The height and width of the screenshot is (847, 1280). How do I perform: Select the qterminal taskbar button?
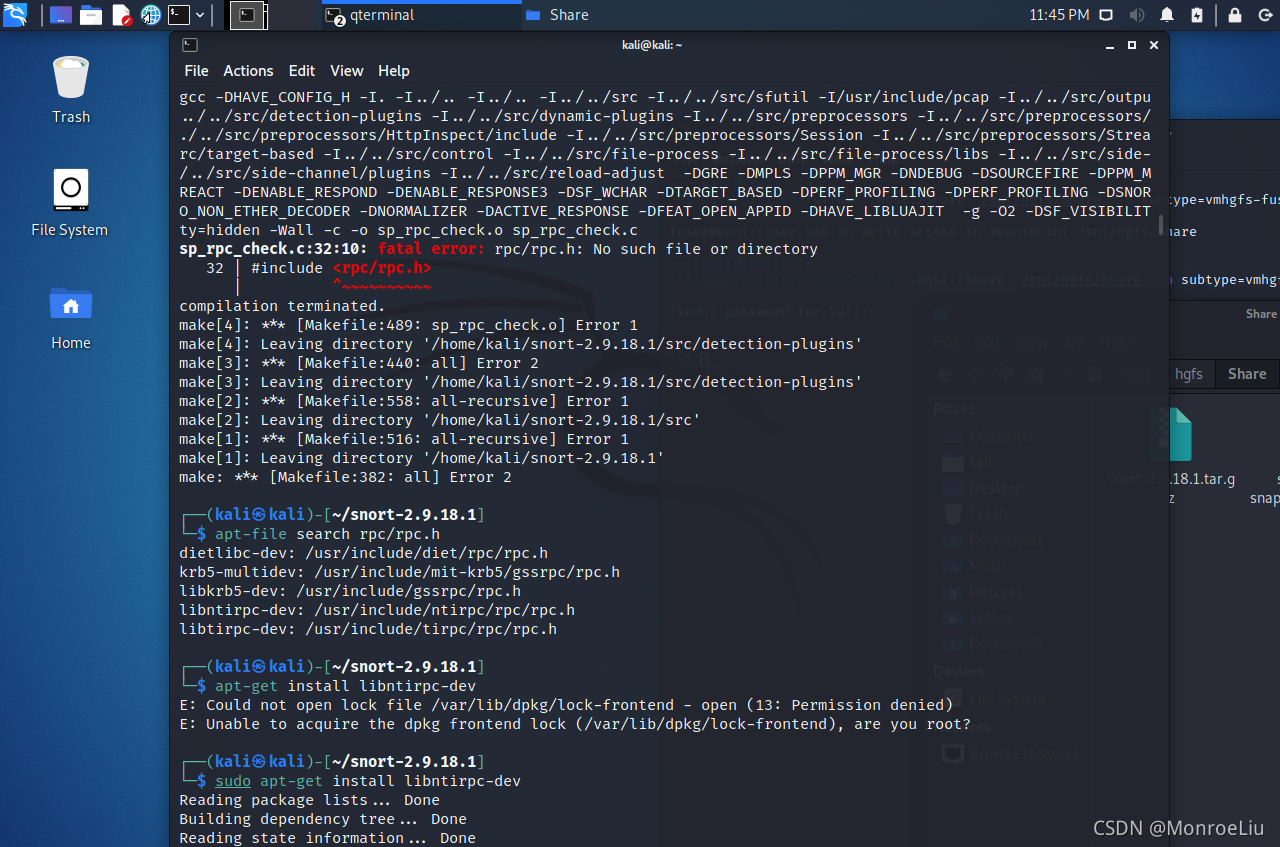(420, 15)
